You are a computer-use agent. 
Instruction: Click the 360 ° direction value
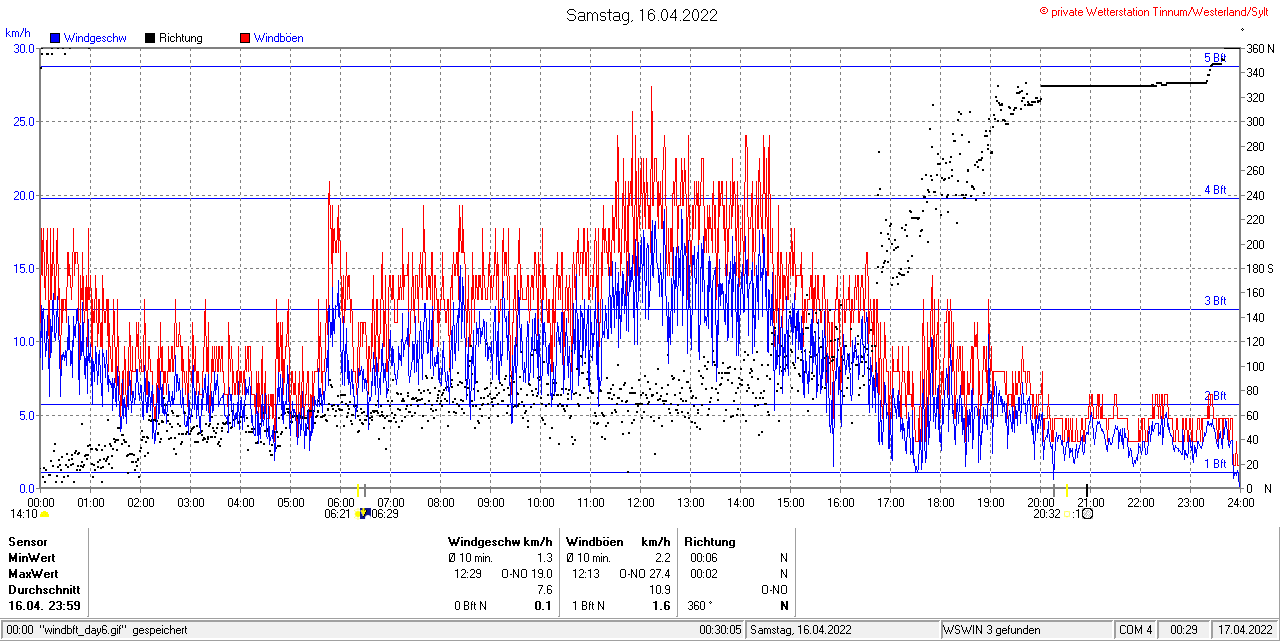pyautogui.click(x=701, y=606)
